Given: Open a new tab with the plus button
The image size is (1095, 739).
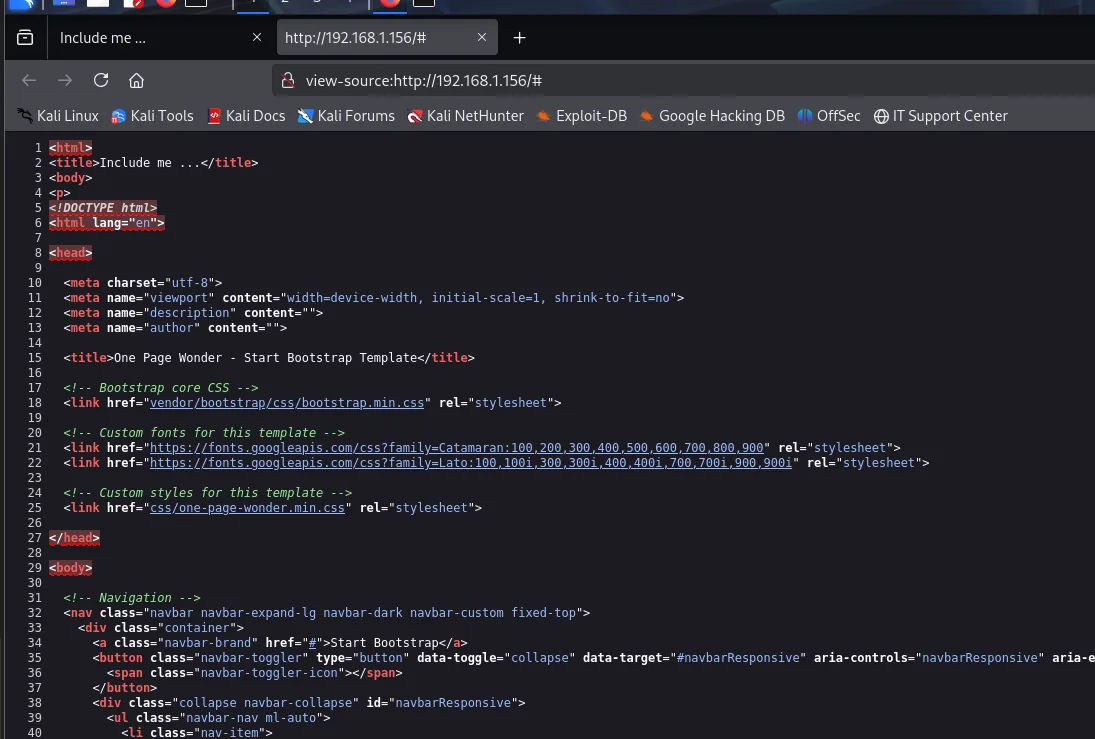Looking at the screenshot, I should tap(520, 38).
